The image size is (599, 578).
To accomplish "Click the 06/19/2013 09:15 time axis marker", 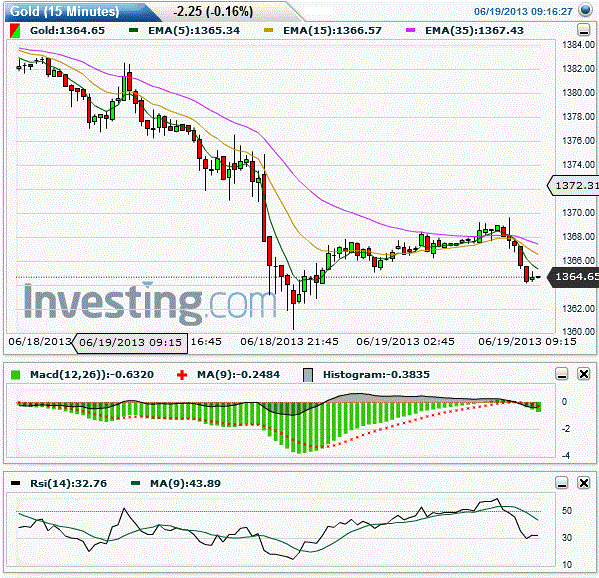I will click(x=130, y=343).
